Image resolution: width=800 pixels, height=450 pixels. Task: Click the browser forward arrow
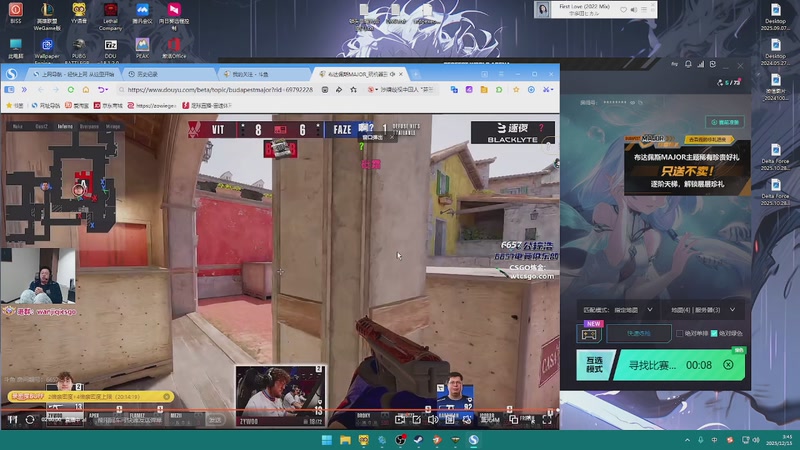coord(56,90)
